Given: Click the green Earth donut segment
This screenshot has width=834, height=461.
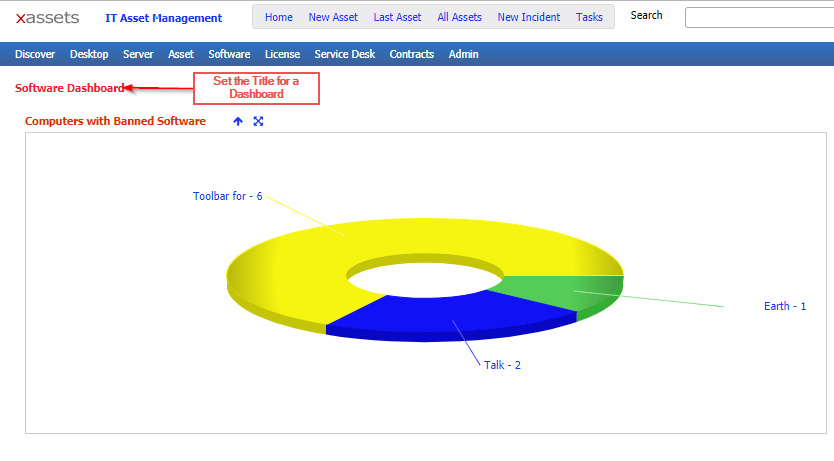Looking at the screenshot, I should tap(564, 291).
